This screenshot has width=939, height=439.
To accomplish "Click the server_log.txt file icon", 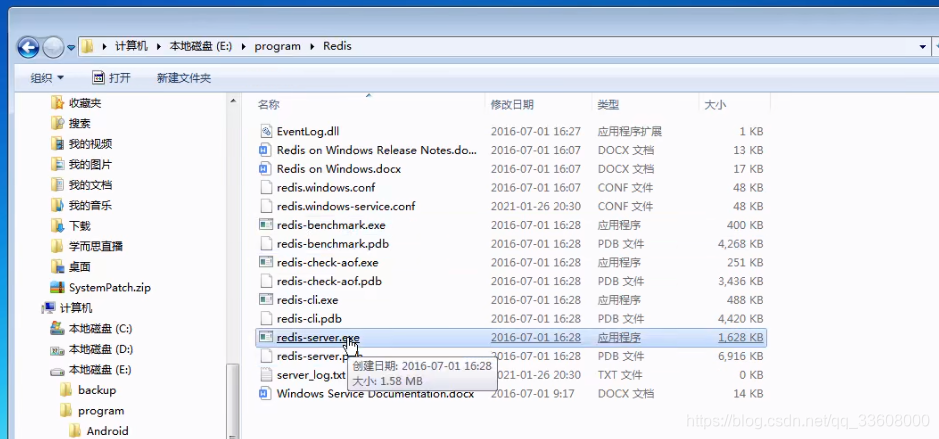I will [266, 375].
